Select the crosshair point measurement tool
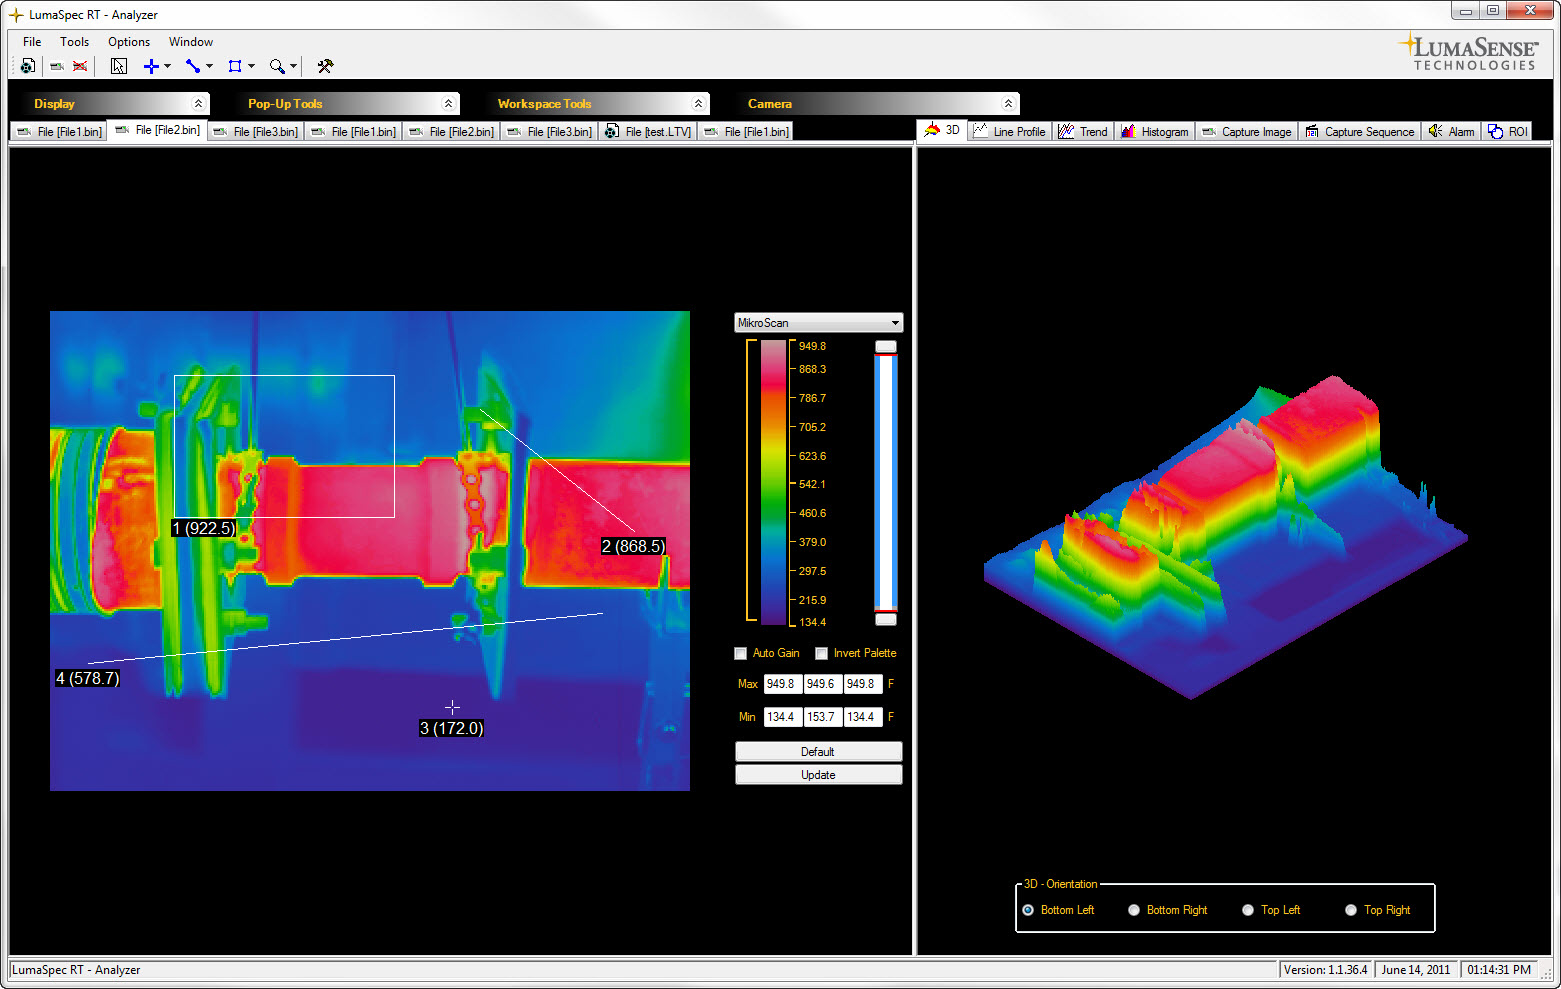 (150, 66)
